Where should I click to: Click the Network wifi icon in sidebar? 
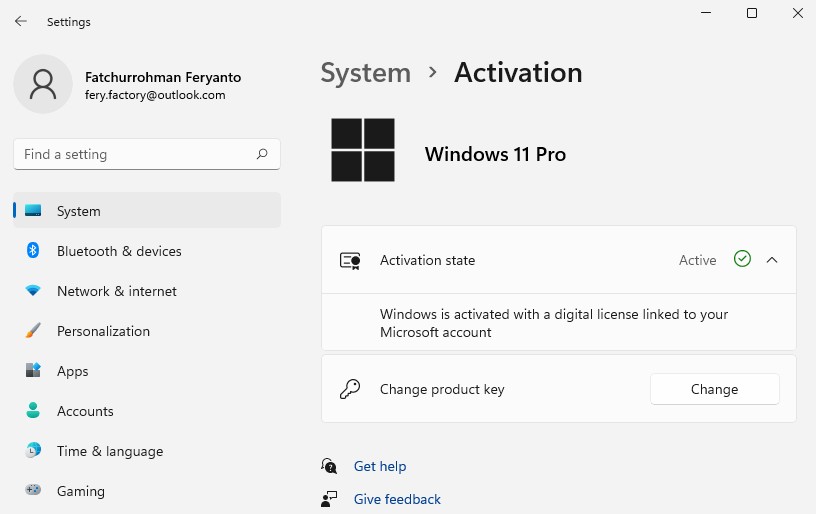(x=33, y=290)
